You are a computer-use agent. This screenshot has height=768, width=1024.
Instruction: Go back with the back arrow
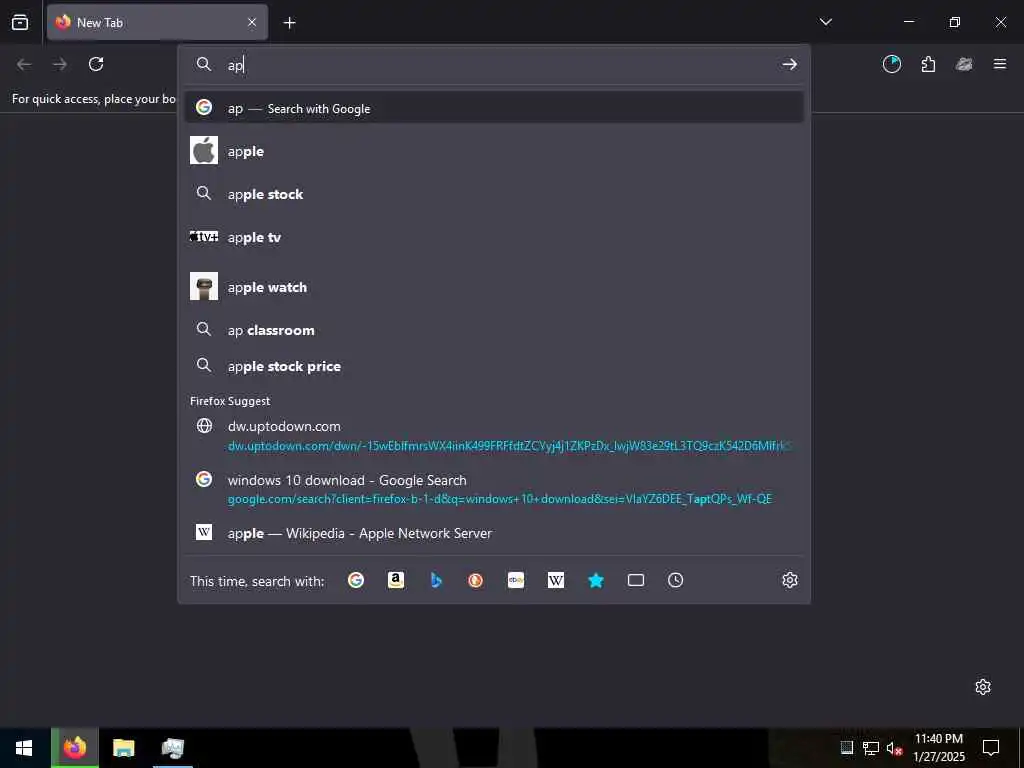pyautogui.click(x=24, y=64)
